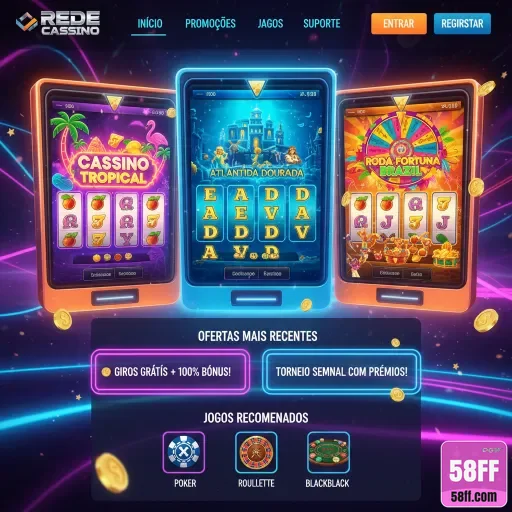Visit the 58ff.com pink badge link
The image size is (512, 512).
coord(474,475)
